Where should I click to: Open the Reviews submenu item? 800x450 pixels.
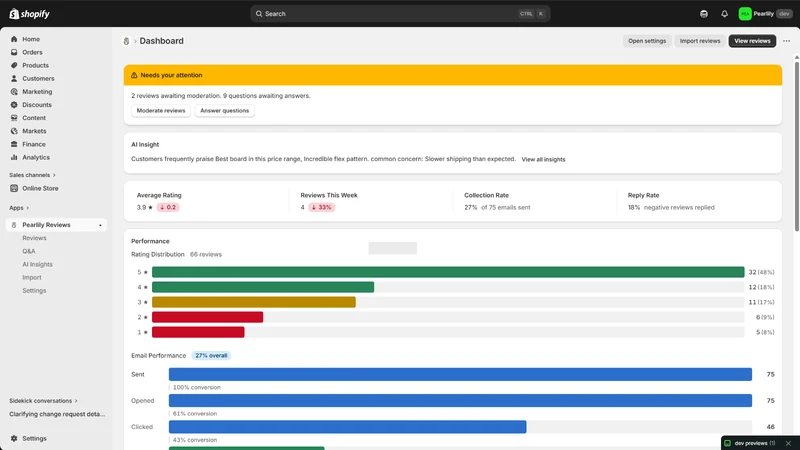pyautogui.click(x=34, y=238)
